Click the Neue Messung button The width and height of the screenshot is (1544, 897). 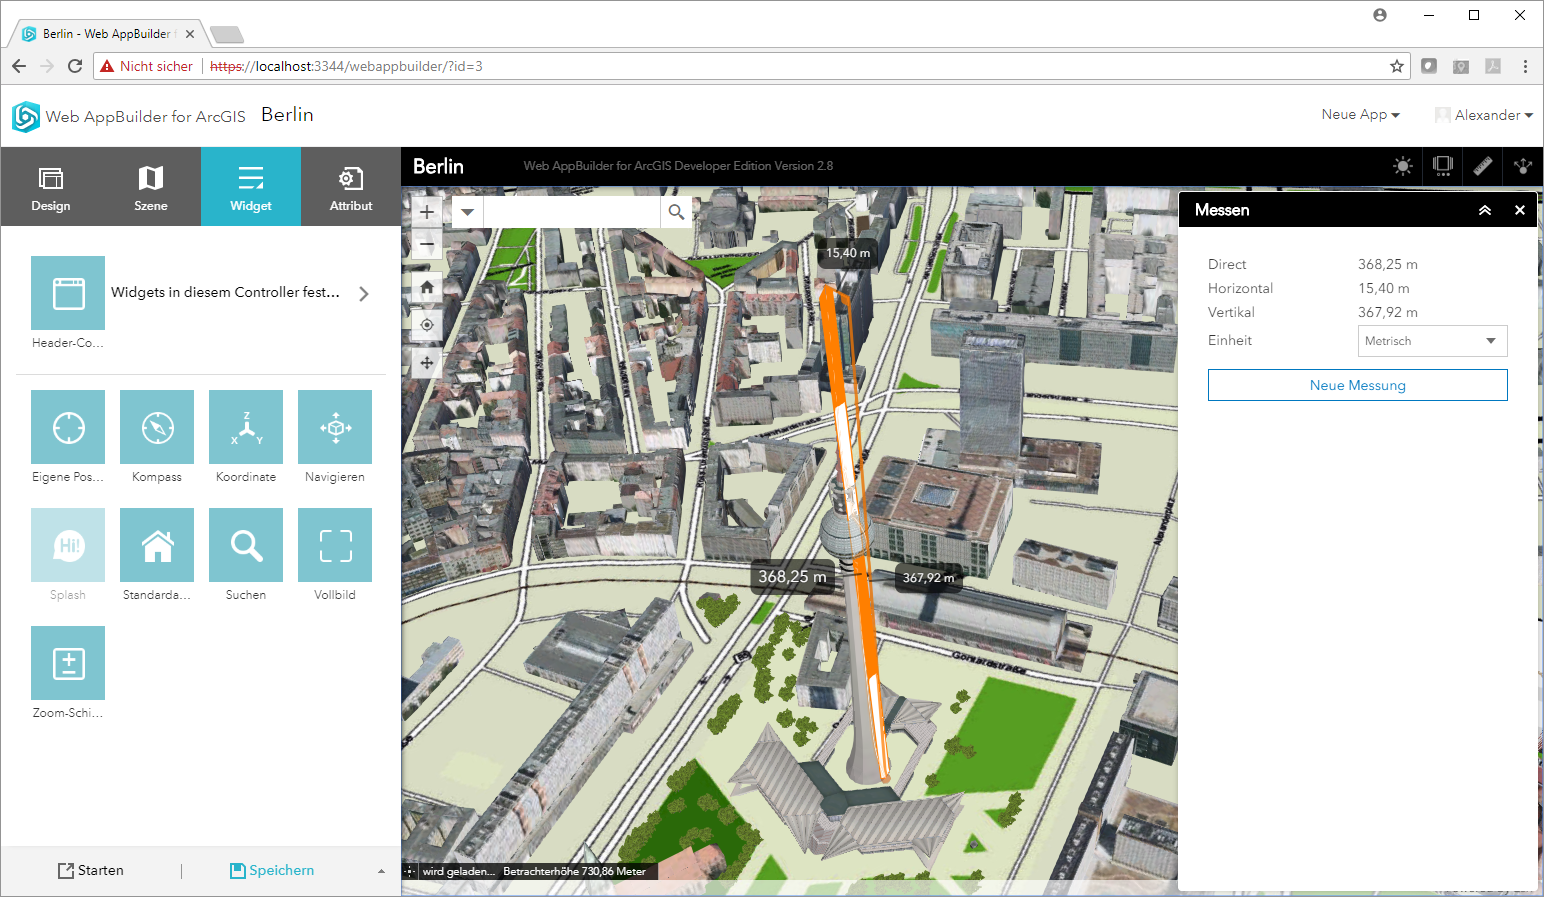coord(1357,385)
